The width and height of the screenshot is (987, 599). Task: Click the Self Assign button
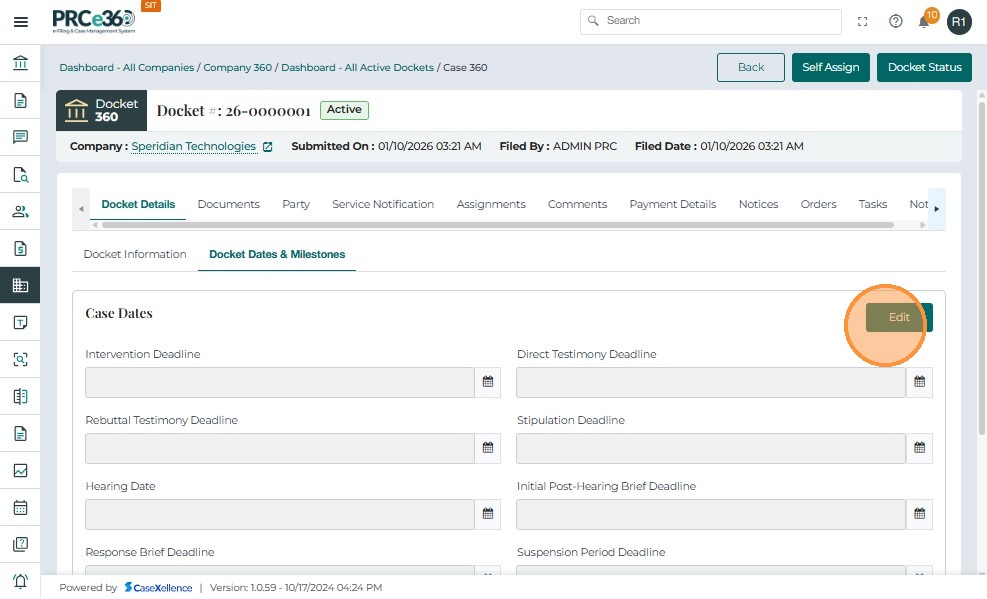click(831, 67)
